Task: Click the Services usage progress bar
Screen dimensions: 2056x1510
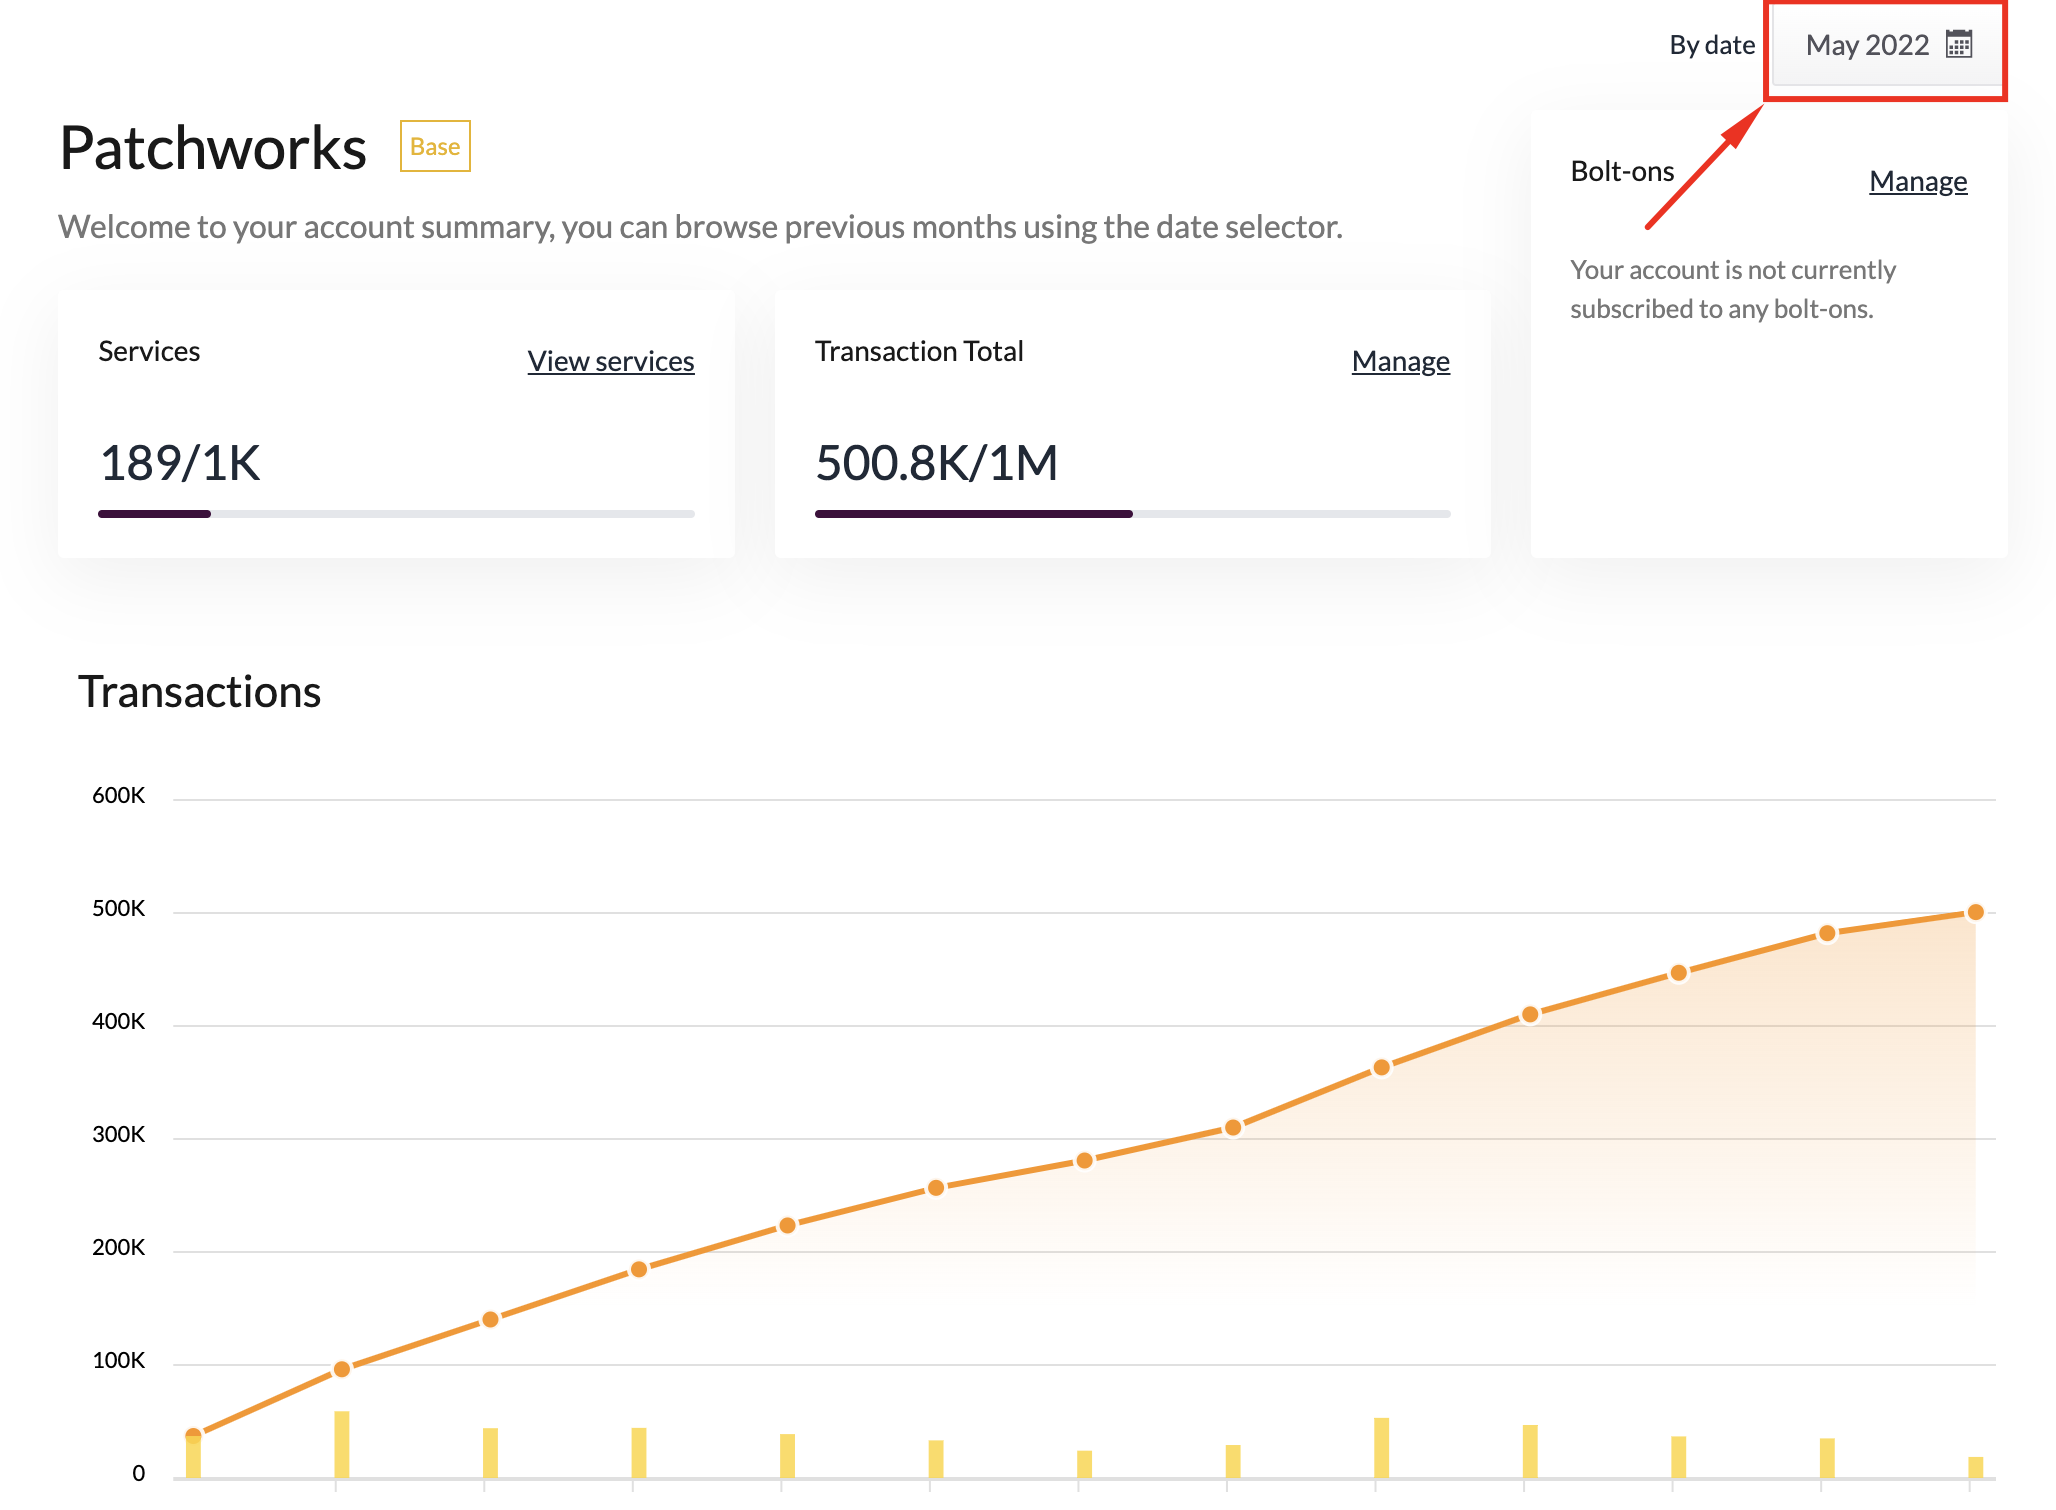Action: 396,514
